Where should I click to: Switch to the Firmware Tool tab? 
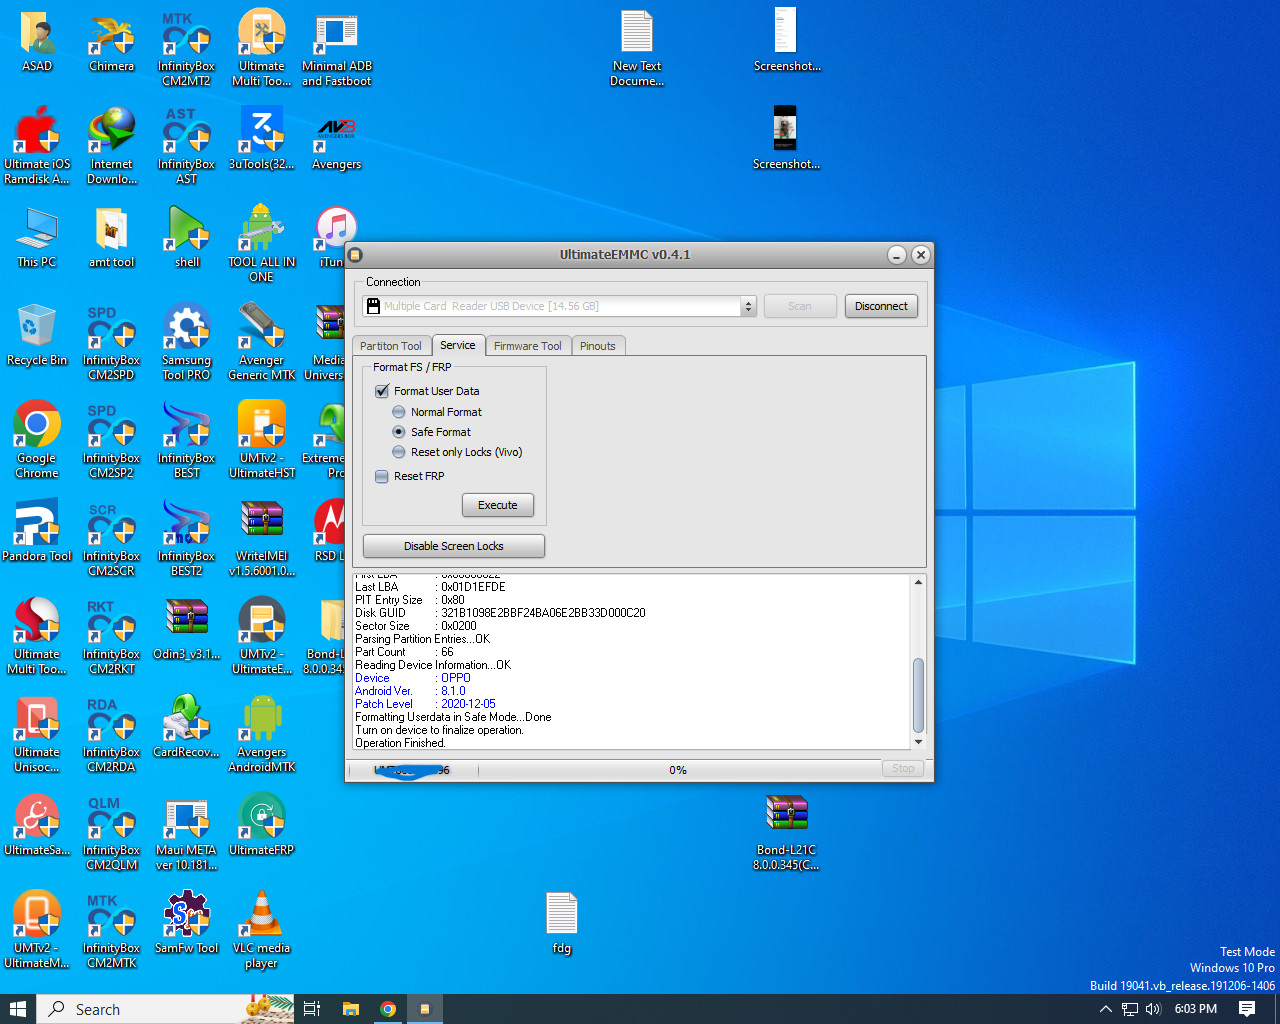(527, 346)
